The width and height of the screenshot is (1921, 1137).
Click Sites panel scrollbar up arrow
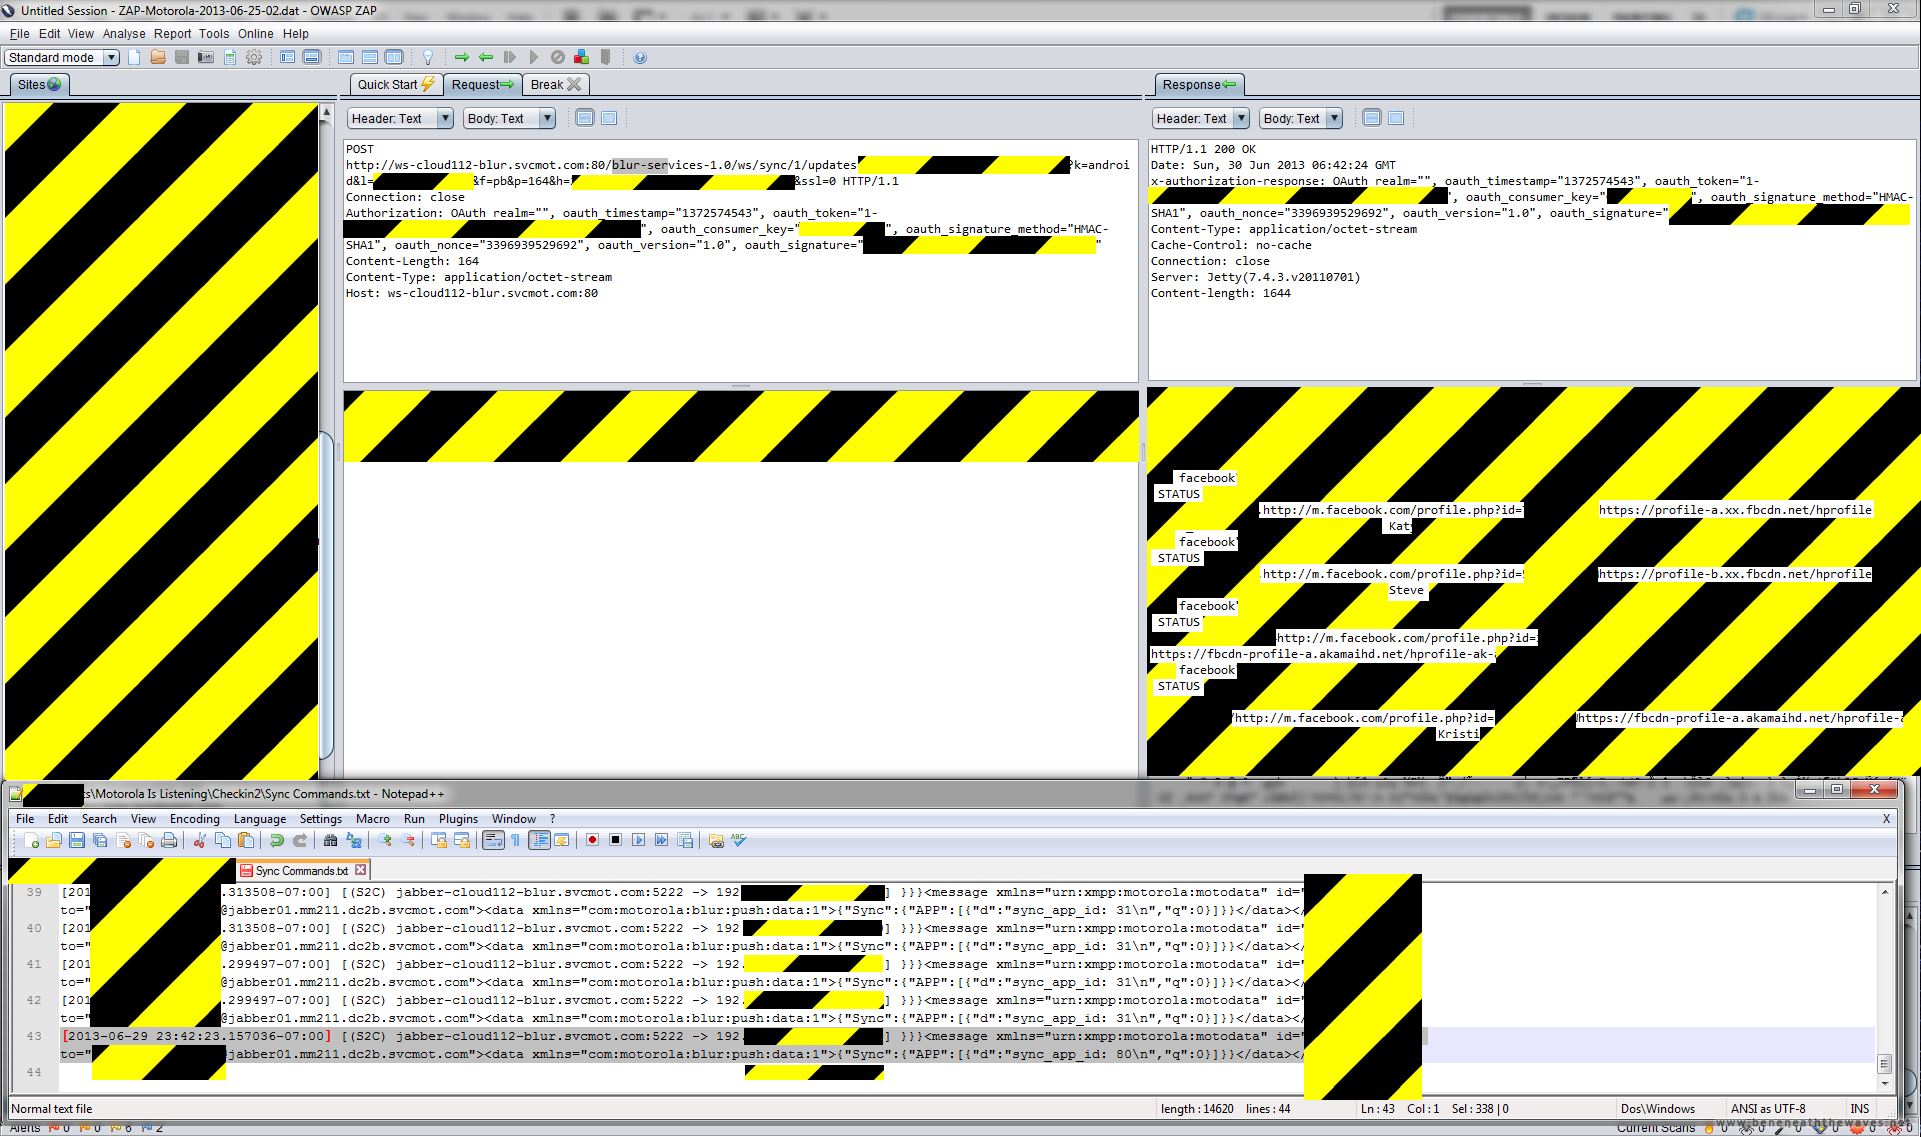pos(326,113)
